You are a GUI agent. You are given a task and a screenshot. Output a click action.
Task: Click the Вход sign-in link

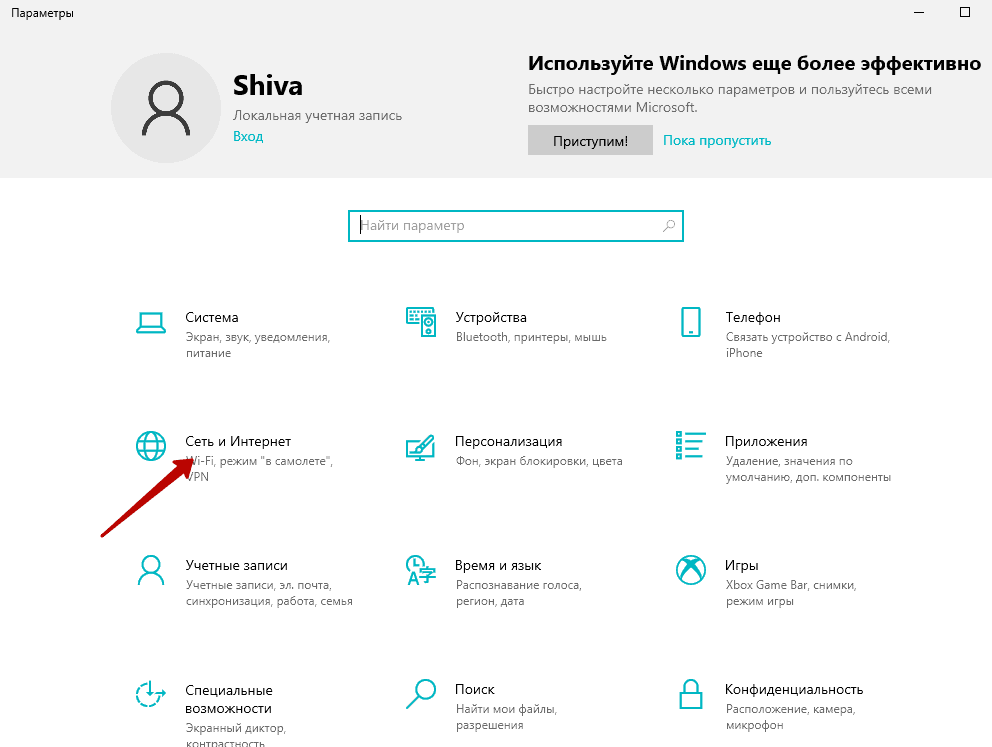(x=248, y=137)
